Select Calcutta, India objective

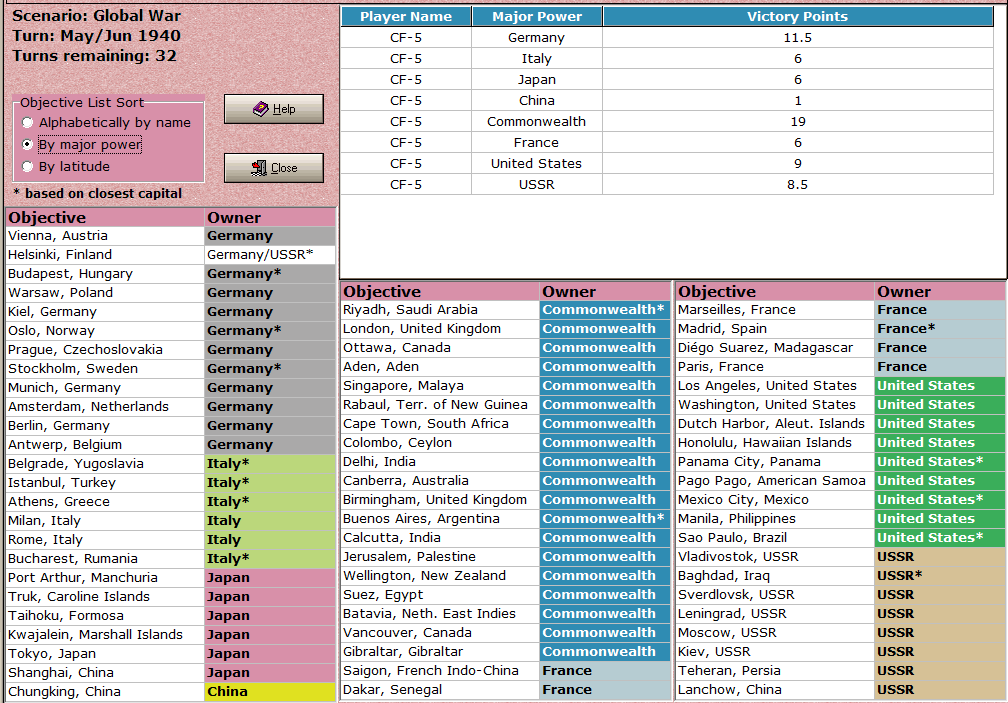coord(440,538)
